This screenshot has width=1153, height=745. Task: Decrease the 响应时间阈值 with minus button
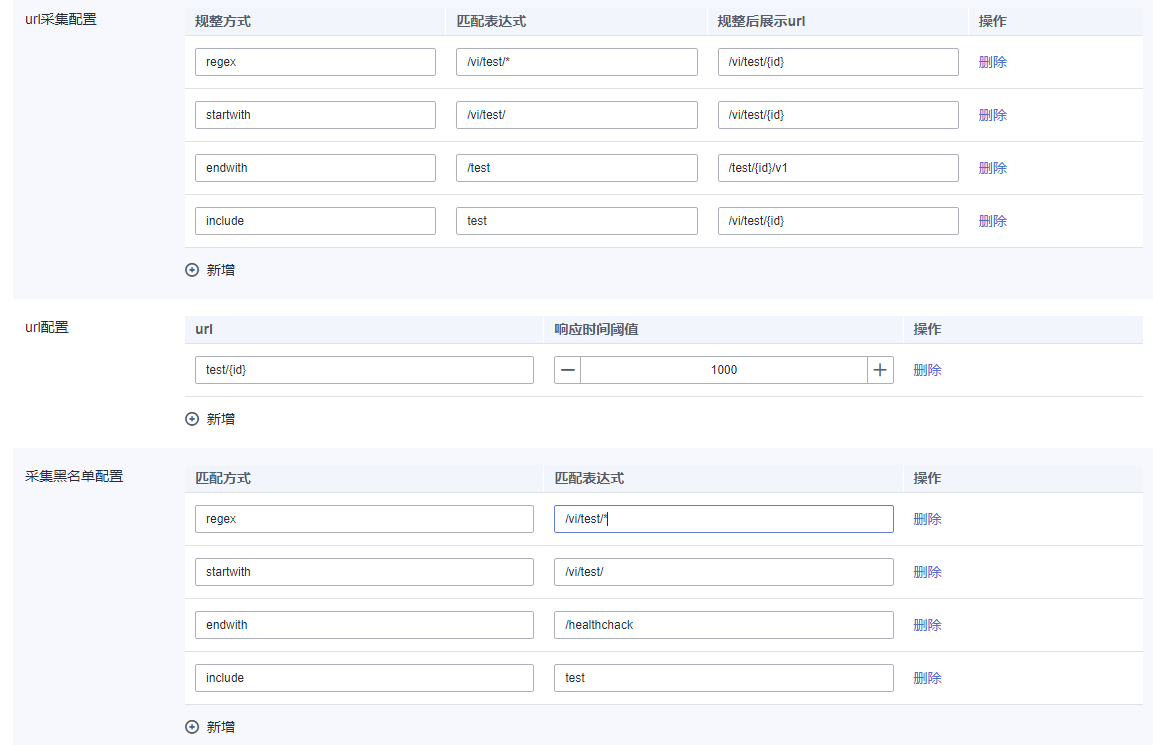tap(568, 370)
